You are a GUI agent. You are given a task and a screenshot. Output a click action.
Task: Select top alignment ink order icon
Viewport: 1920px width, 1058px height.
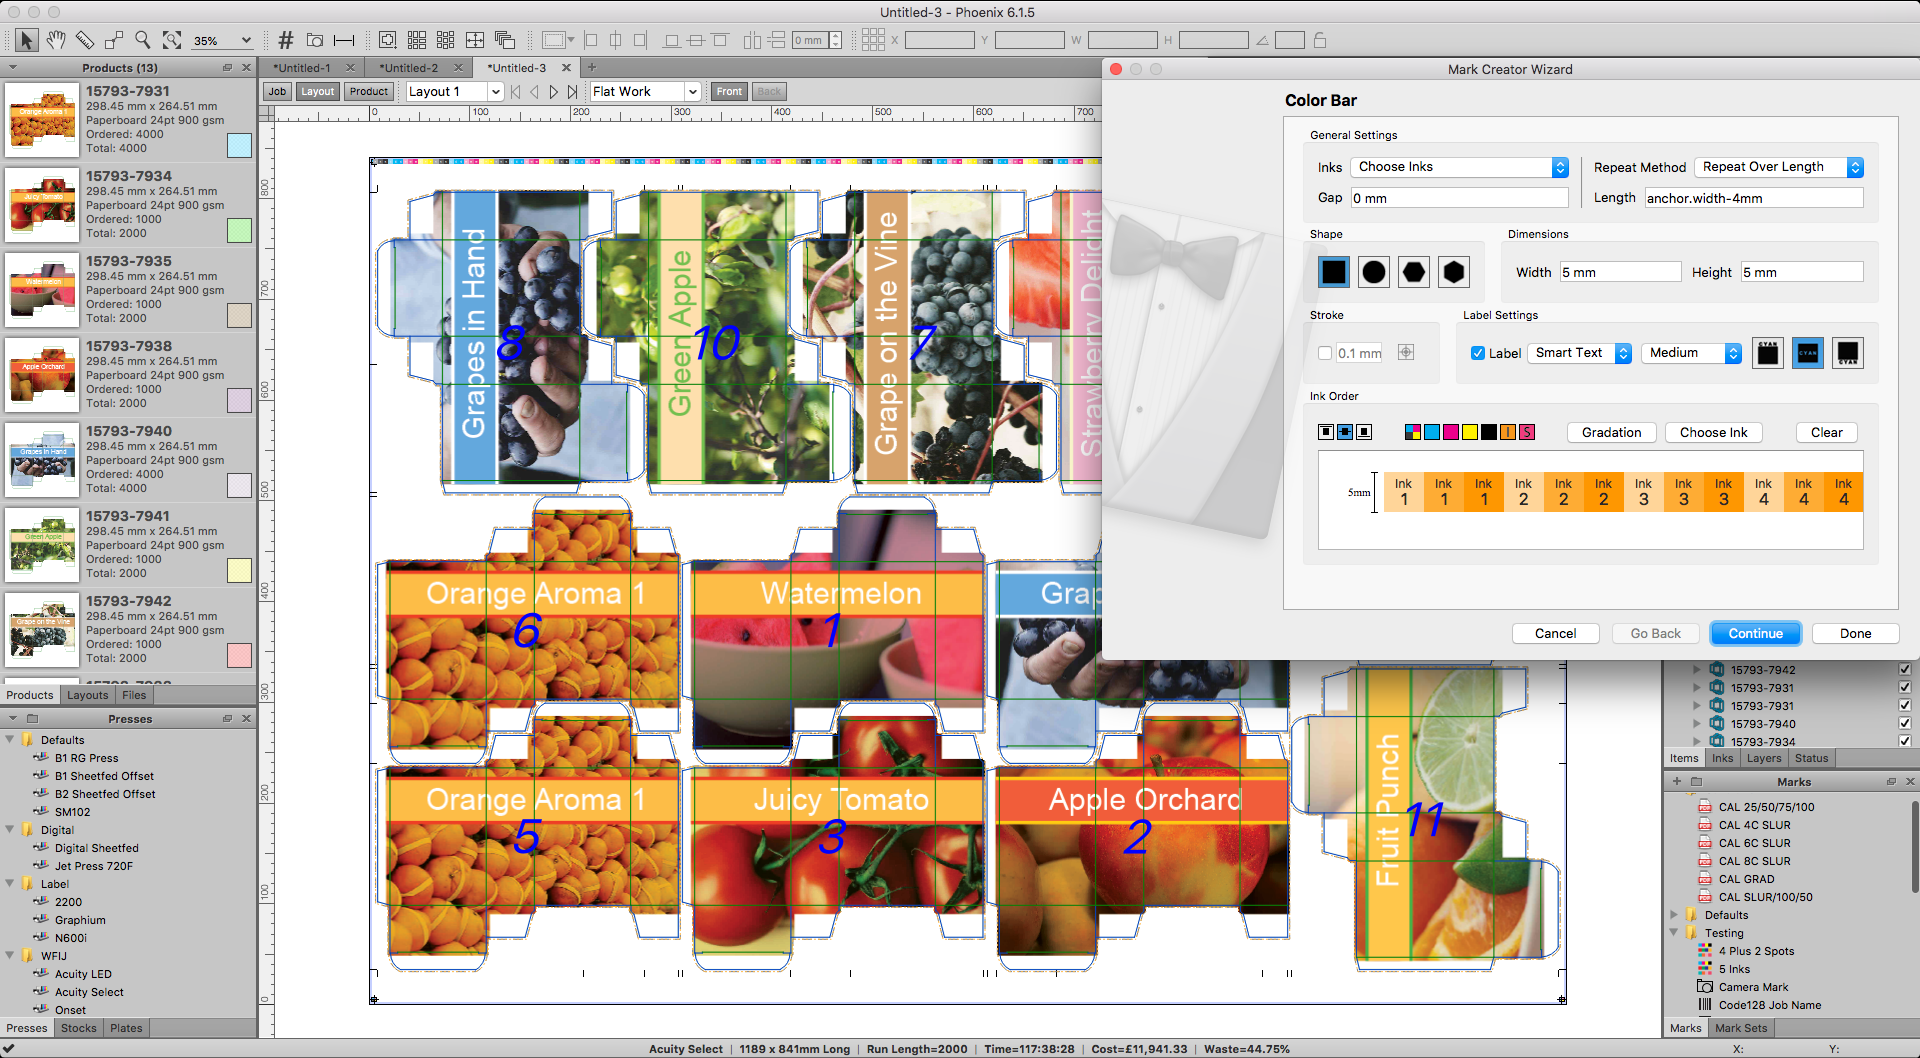tap(1326, 432)
